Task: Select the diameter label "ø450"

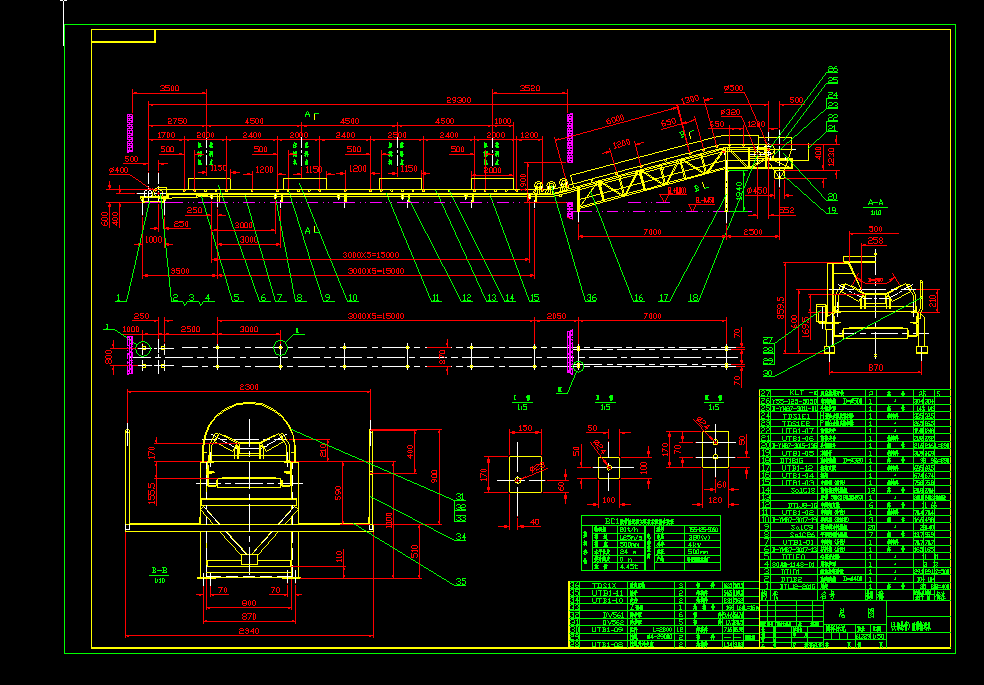Action: pyautogui.click(x=757, y=191)
